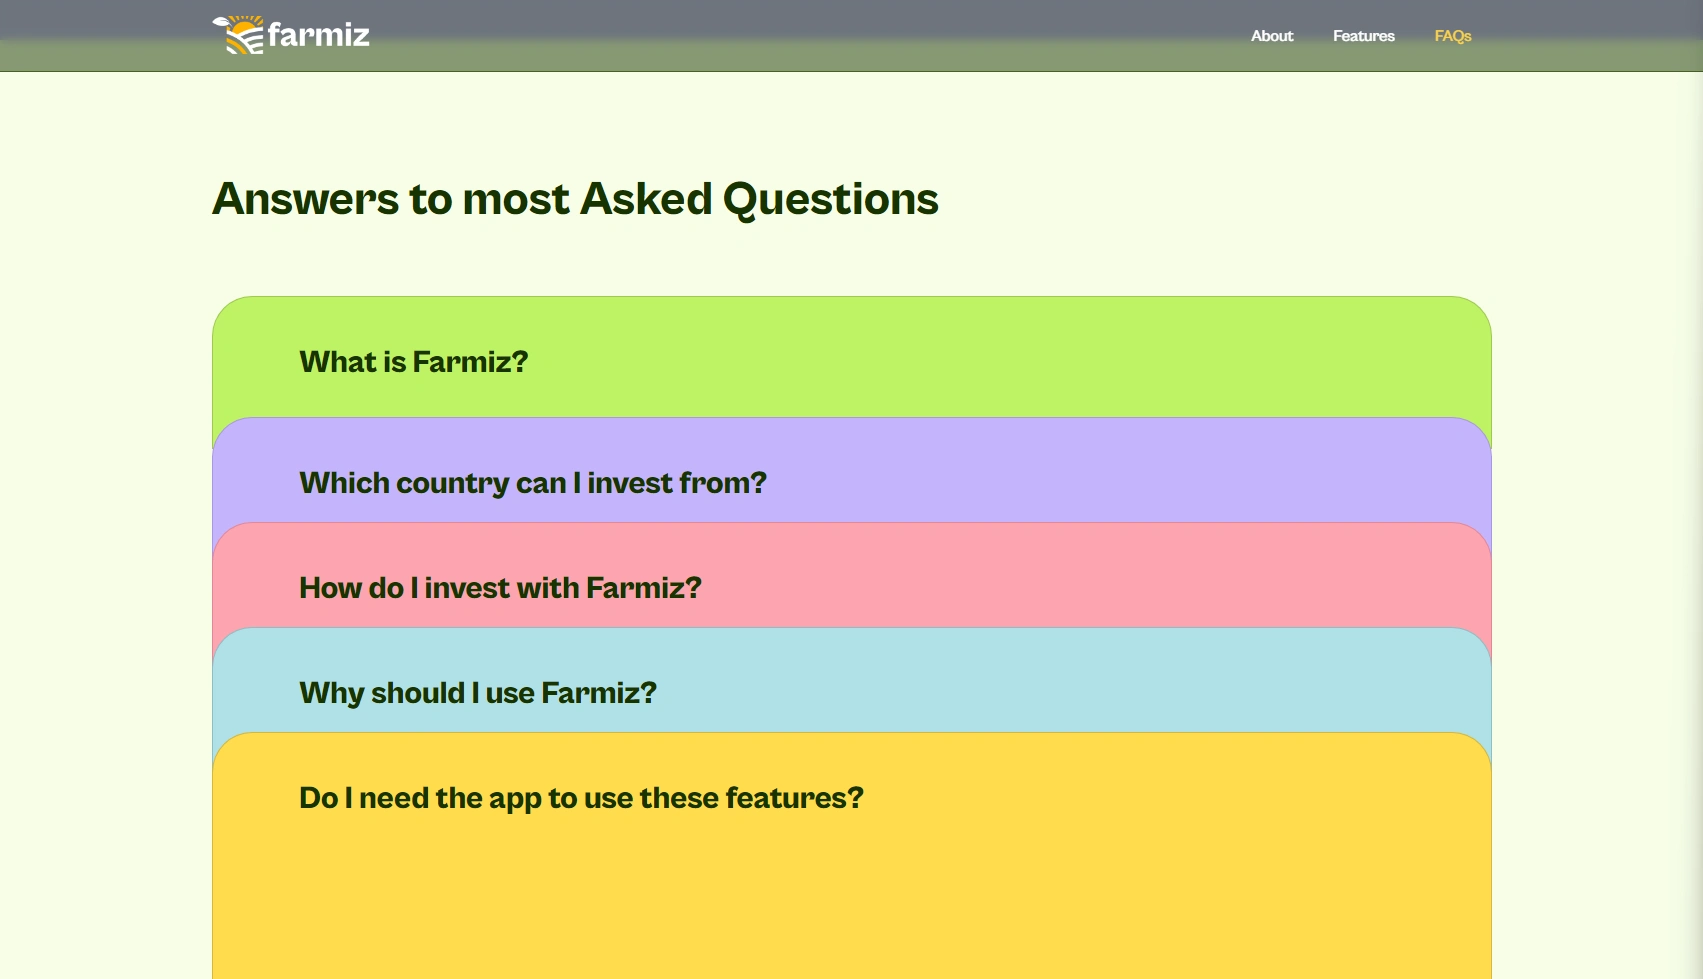Click the 'Answers to most Asked Questions' heading
The width and height of the screenshot is (1703, 979).
click(x=575, y=199)
